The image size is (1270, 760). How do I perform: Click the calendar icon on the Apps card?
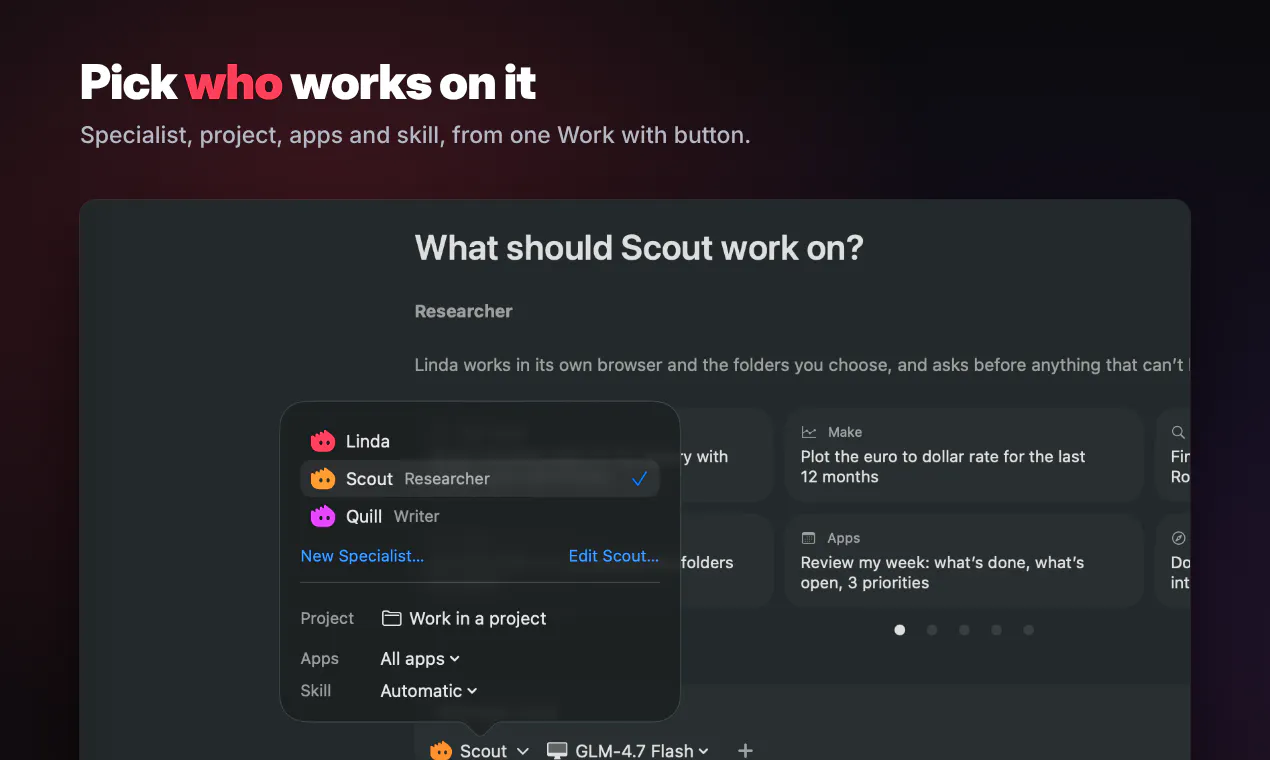point(809,538)
